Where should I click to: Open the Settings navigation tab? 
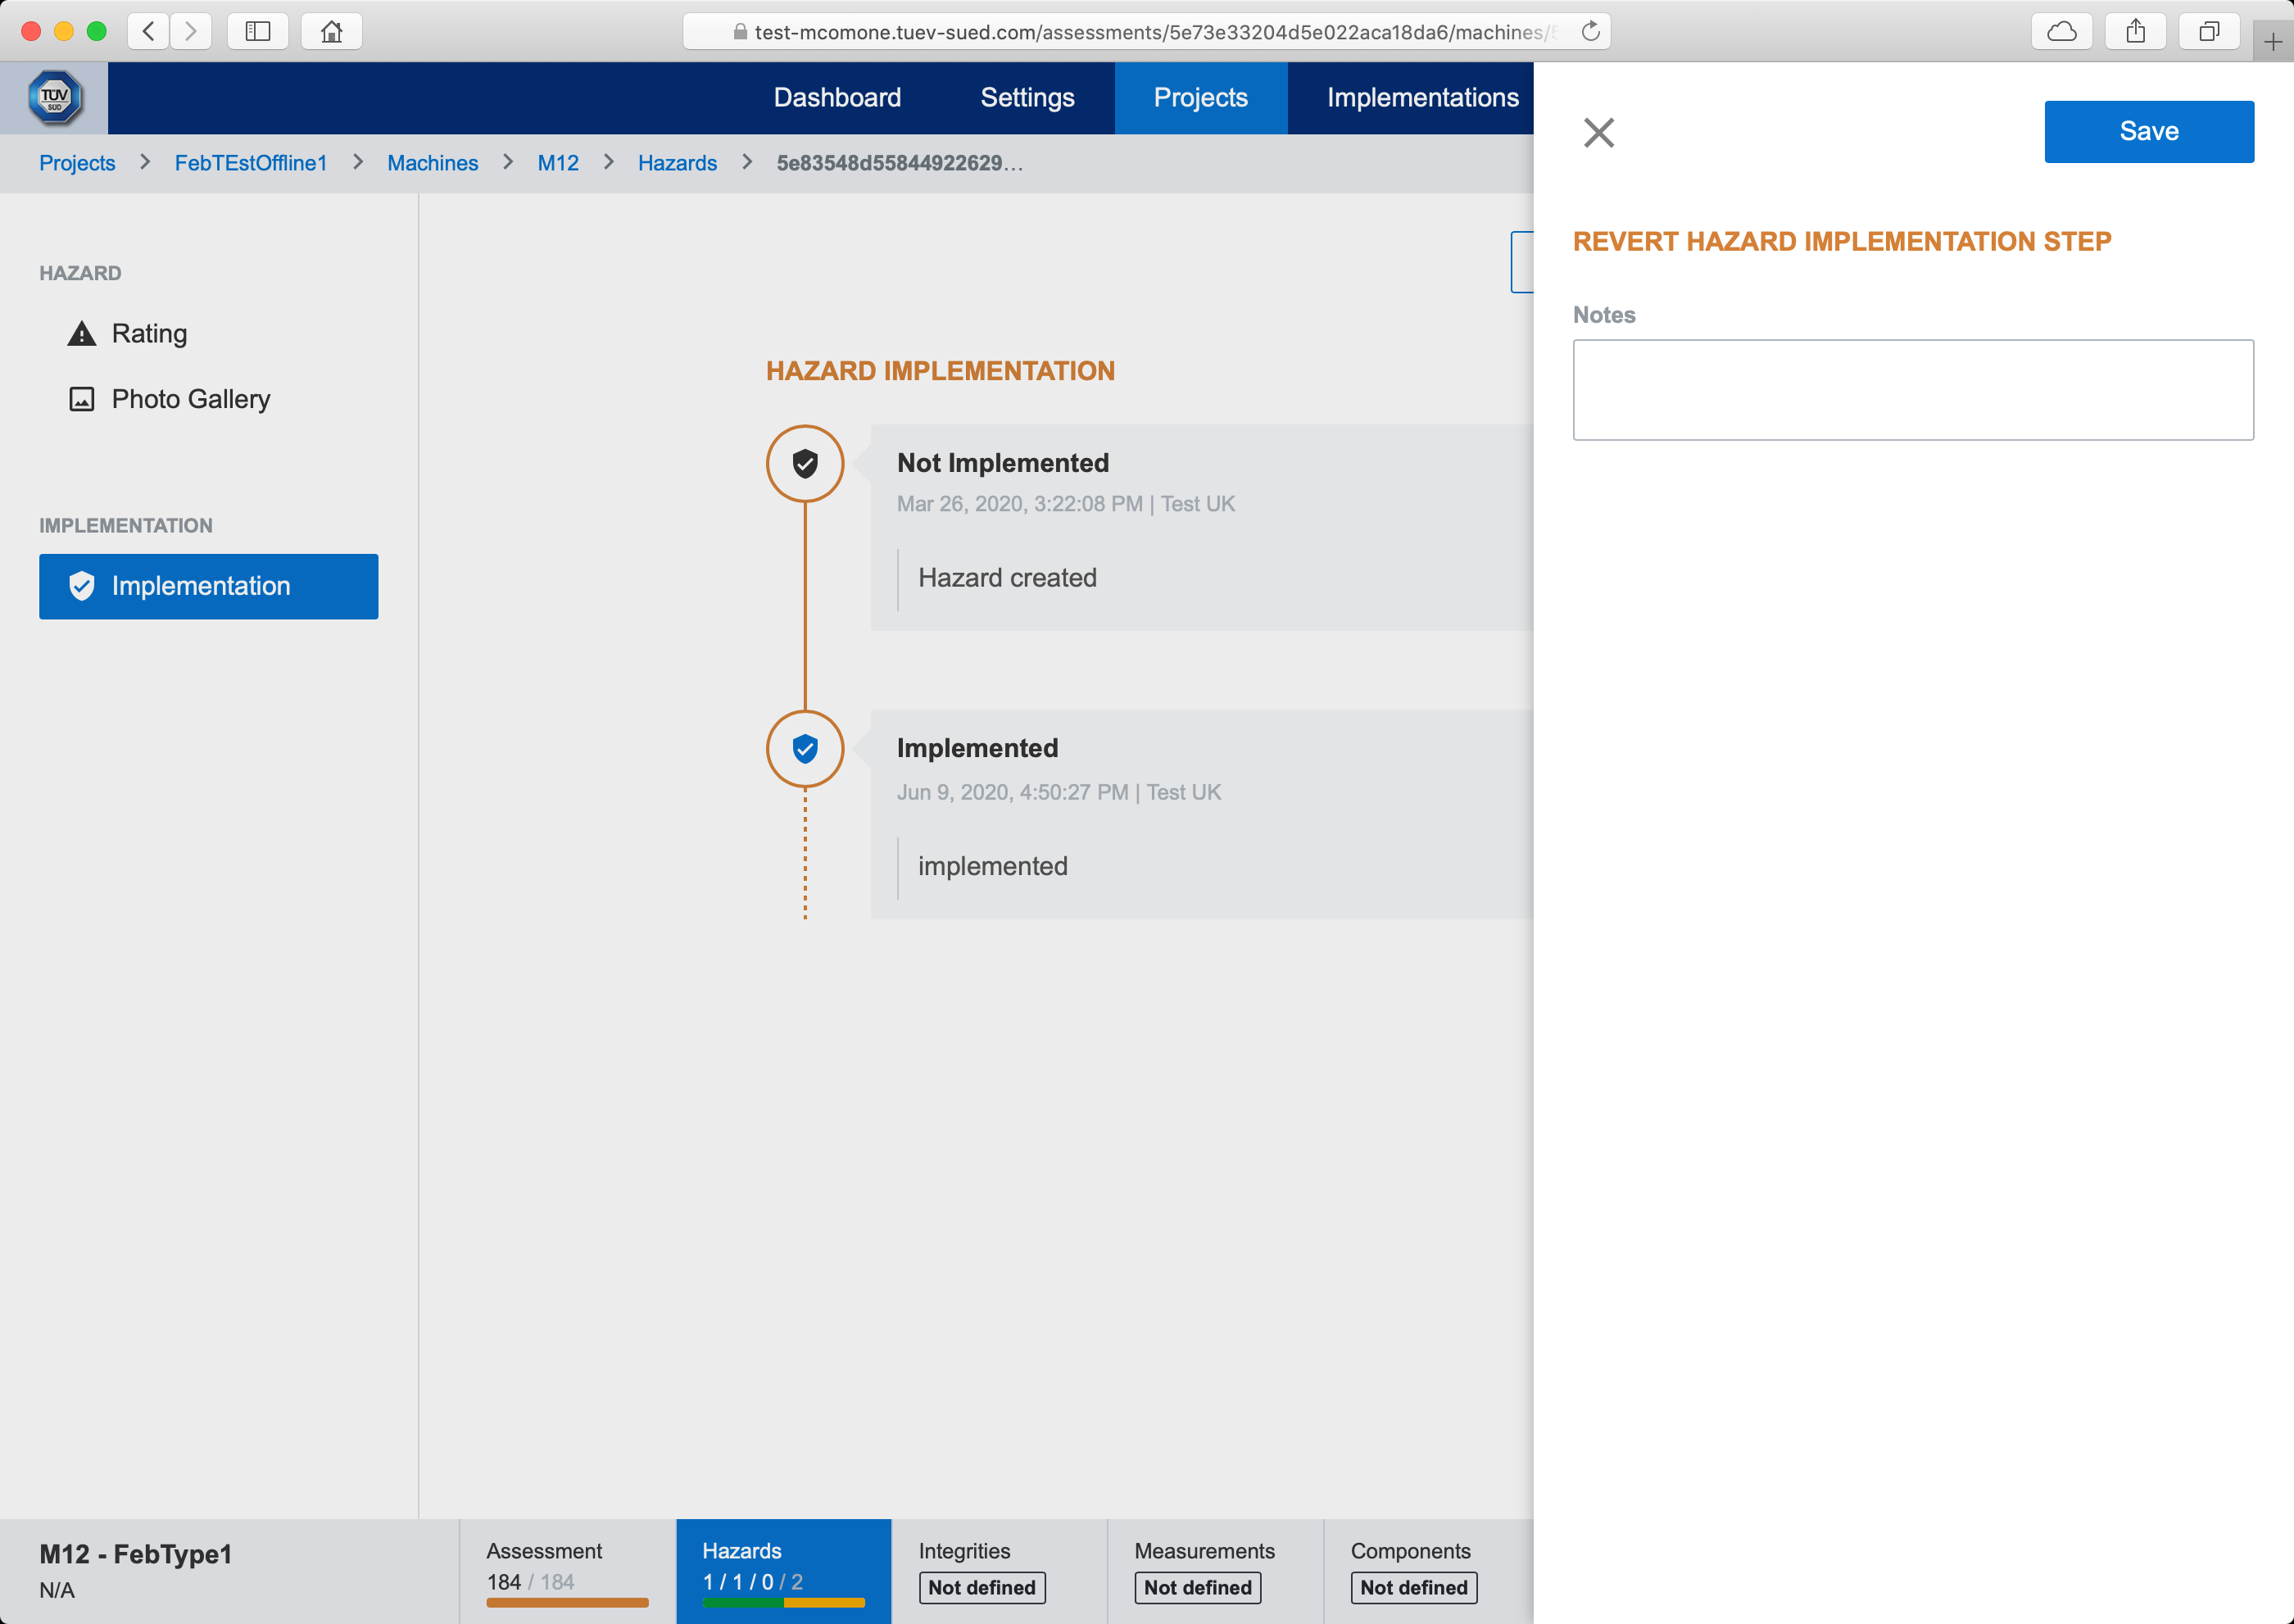1027,98
